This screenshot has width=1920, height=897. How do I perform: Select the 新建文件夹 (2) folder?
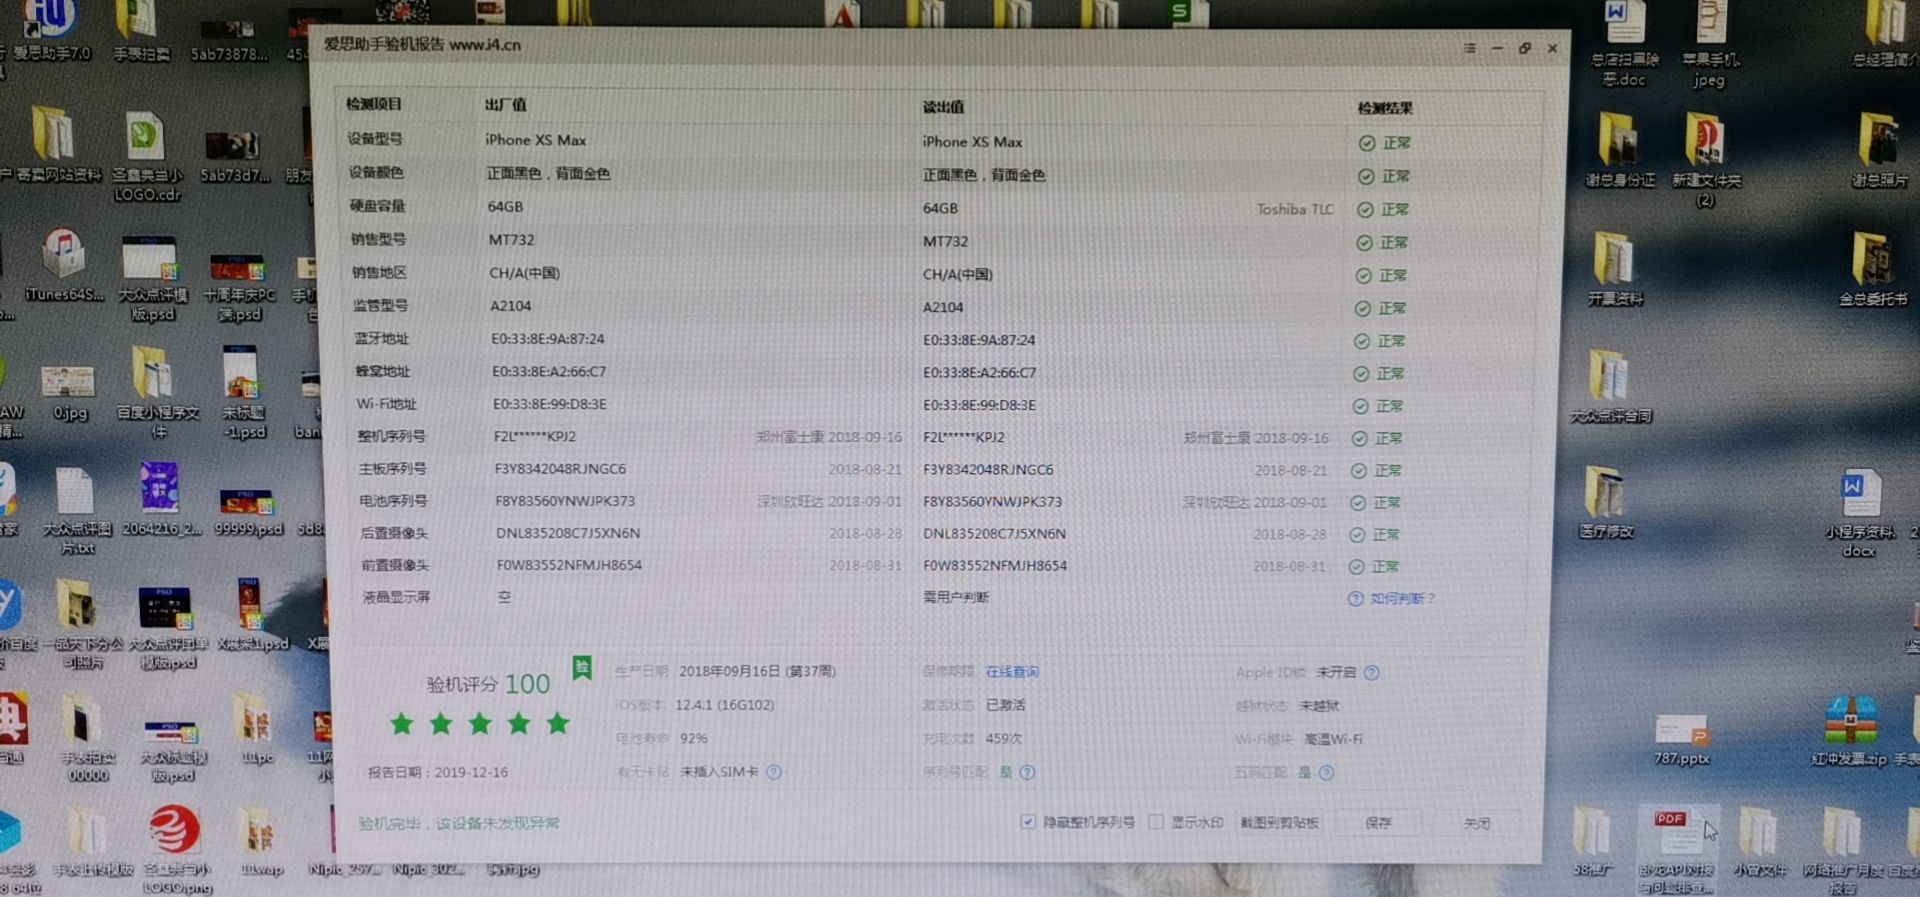coord(1706,160)
